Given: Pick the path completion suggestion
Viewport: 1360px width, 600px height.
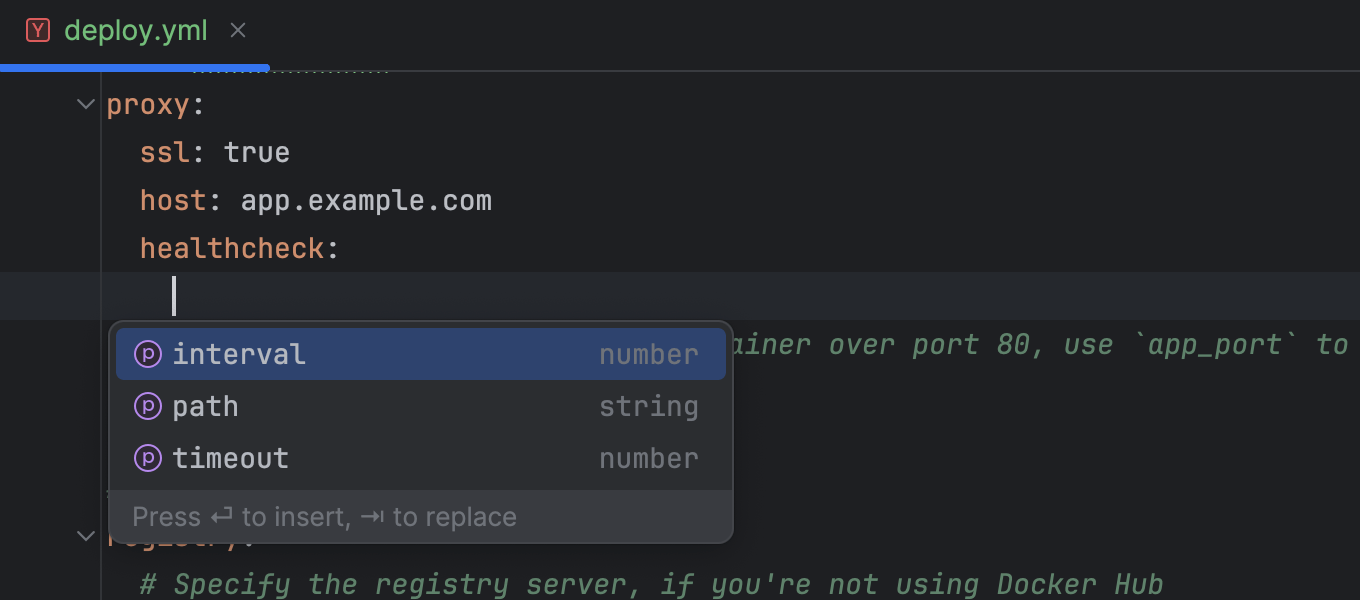Looking at the screenshot, I should pyautogui.click(x=206, y=406).
